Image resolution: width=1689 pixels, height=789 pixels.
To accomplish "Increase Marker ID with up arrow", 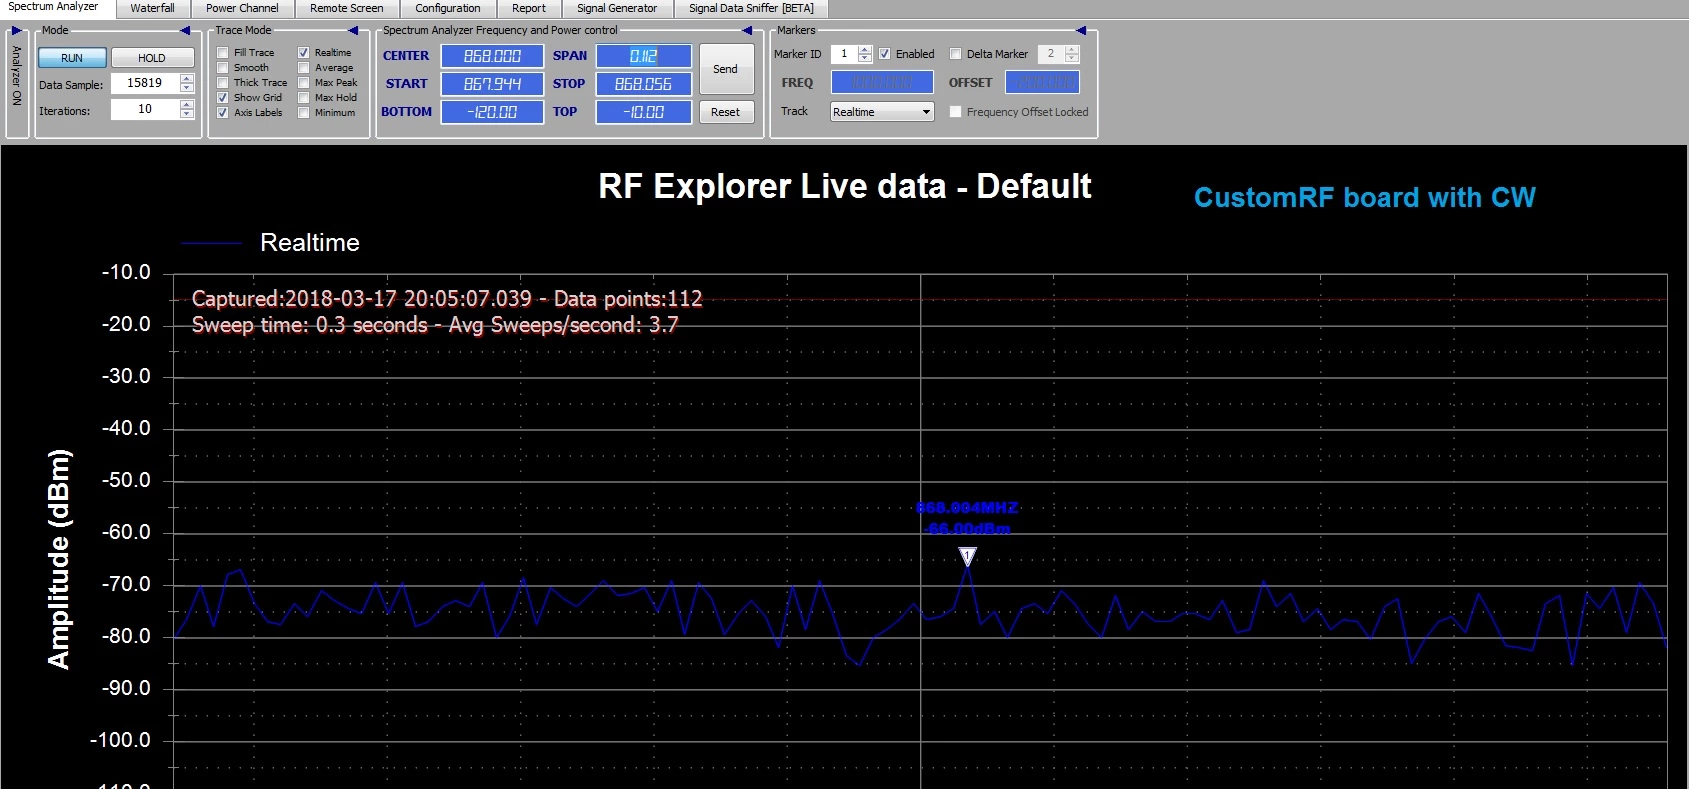I will (865, 50).
